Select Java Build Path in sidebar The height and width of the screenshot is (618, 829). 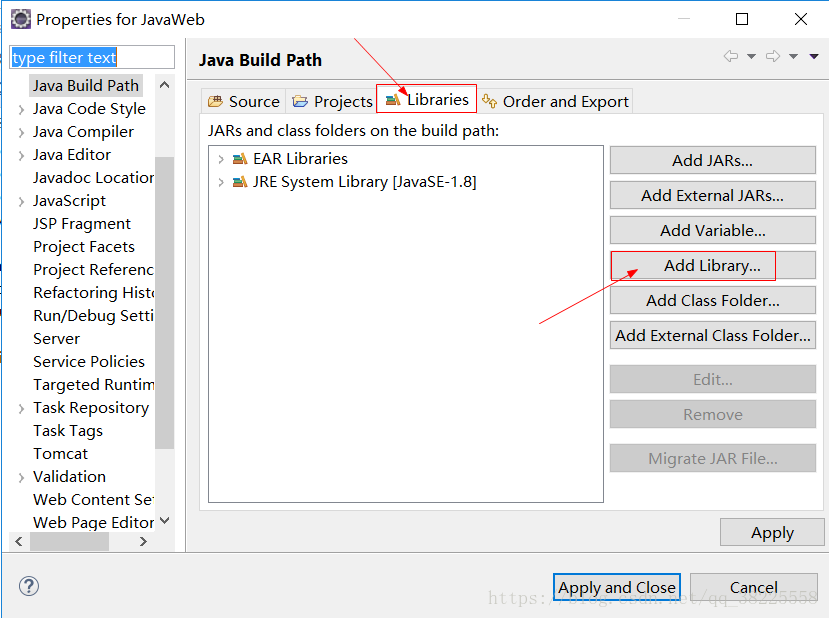pyautogui.click(x=86, y=86)
